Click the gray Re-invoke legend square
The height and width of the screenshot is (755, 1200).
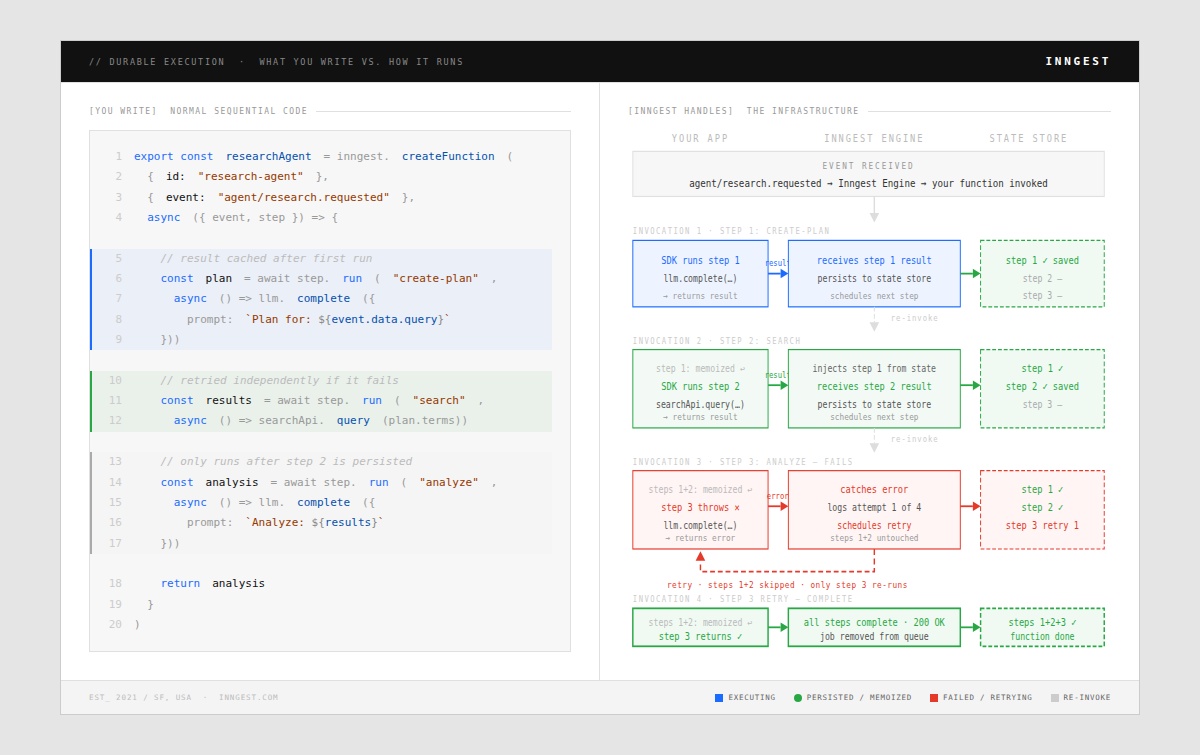click(x=1055, y=698)
